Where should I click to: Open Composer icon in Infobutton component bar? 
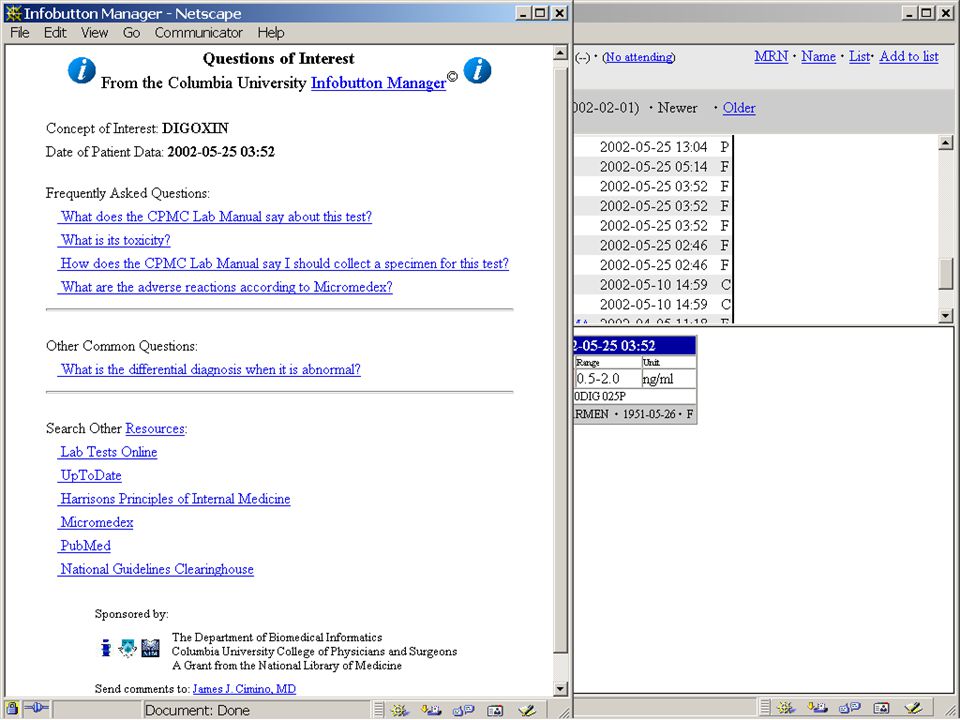(x=527, y=710)
